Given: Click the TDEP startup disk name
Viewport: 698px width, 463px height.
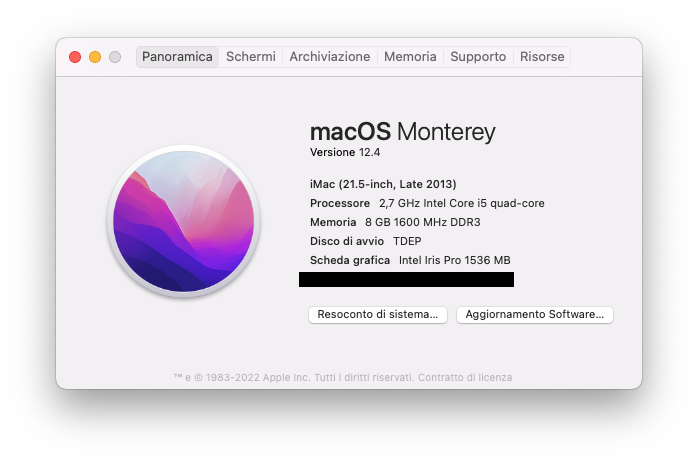Looking at the screenshot, I should 407,241.
